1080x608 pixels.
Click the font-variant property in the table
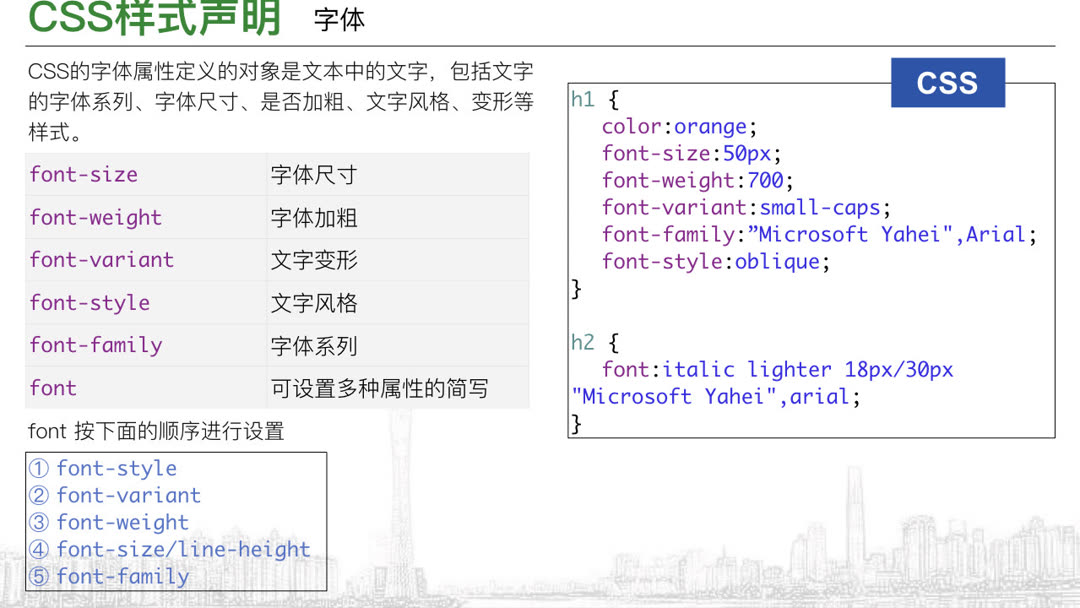coord(102,260)
